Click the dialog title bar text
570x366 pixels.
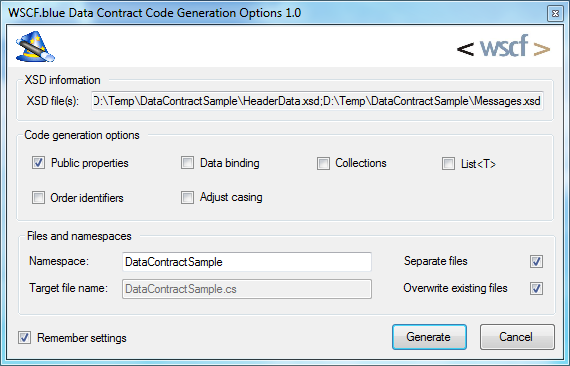[154, 13]
